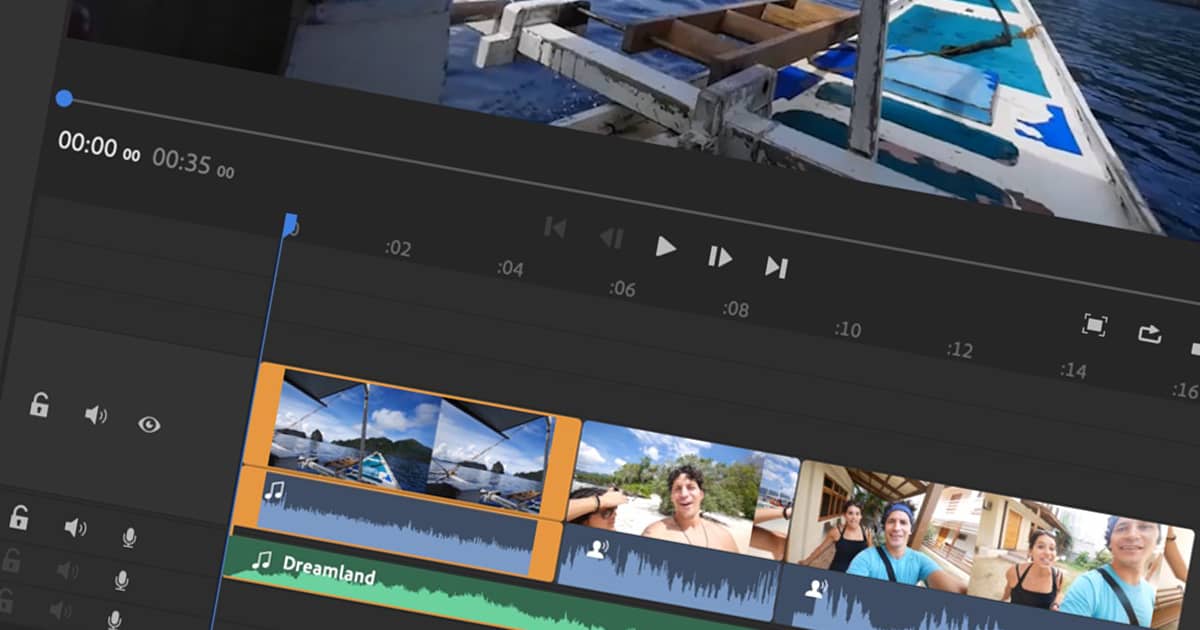Toggle the dimmed speaker just below Dreamland track

[67, 571]
